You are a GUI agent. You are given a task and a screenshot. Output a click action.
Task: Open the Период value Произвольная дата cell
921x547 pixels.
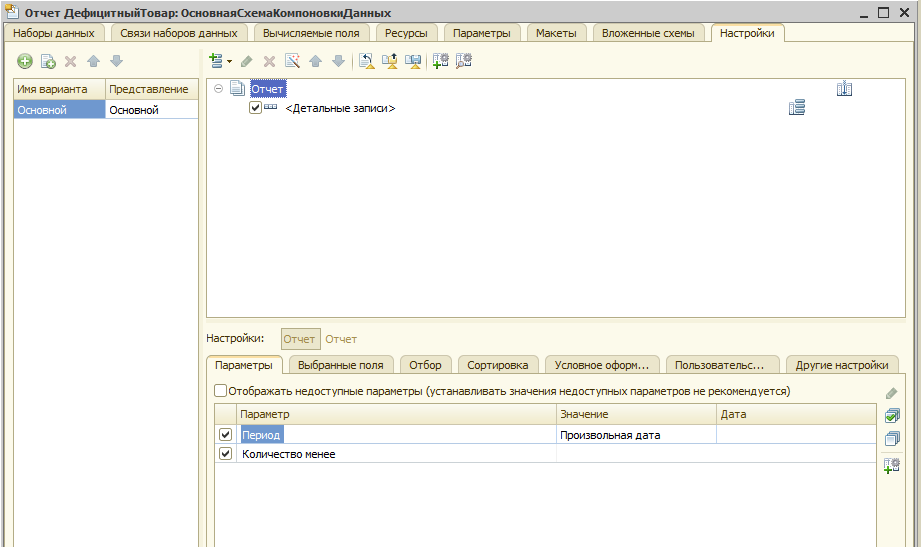point(635,435)
